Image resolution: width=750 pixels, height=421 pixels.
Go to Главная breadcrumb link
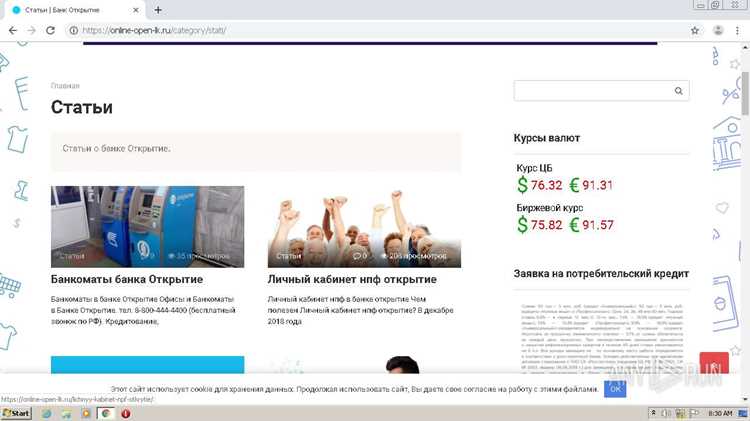65,86
